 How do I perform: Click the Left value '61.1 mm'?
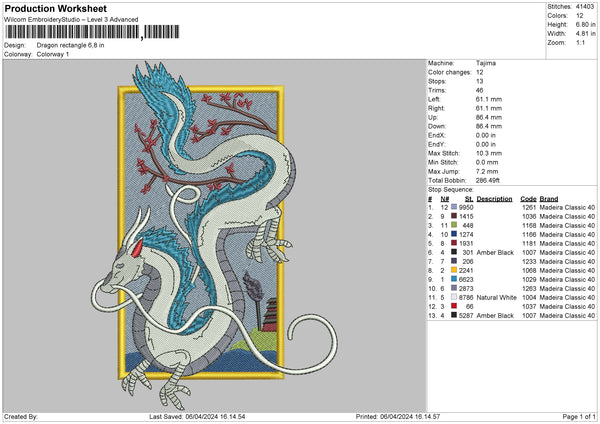click(x=489, y=99)
